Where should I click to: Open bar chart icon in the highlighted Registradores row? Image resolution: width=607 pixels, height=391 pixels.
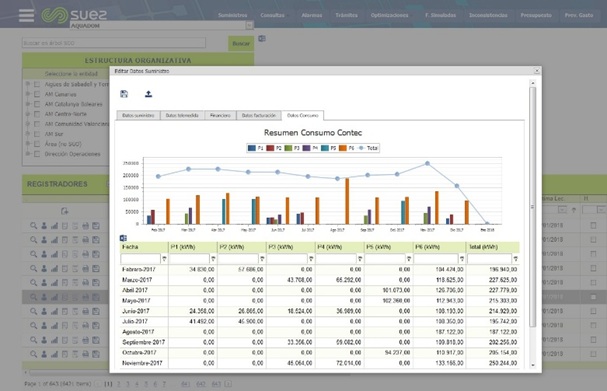54,297
